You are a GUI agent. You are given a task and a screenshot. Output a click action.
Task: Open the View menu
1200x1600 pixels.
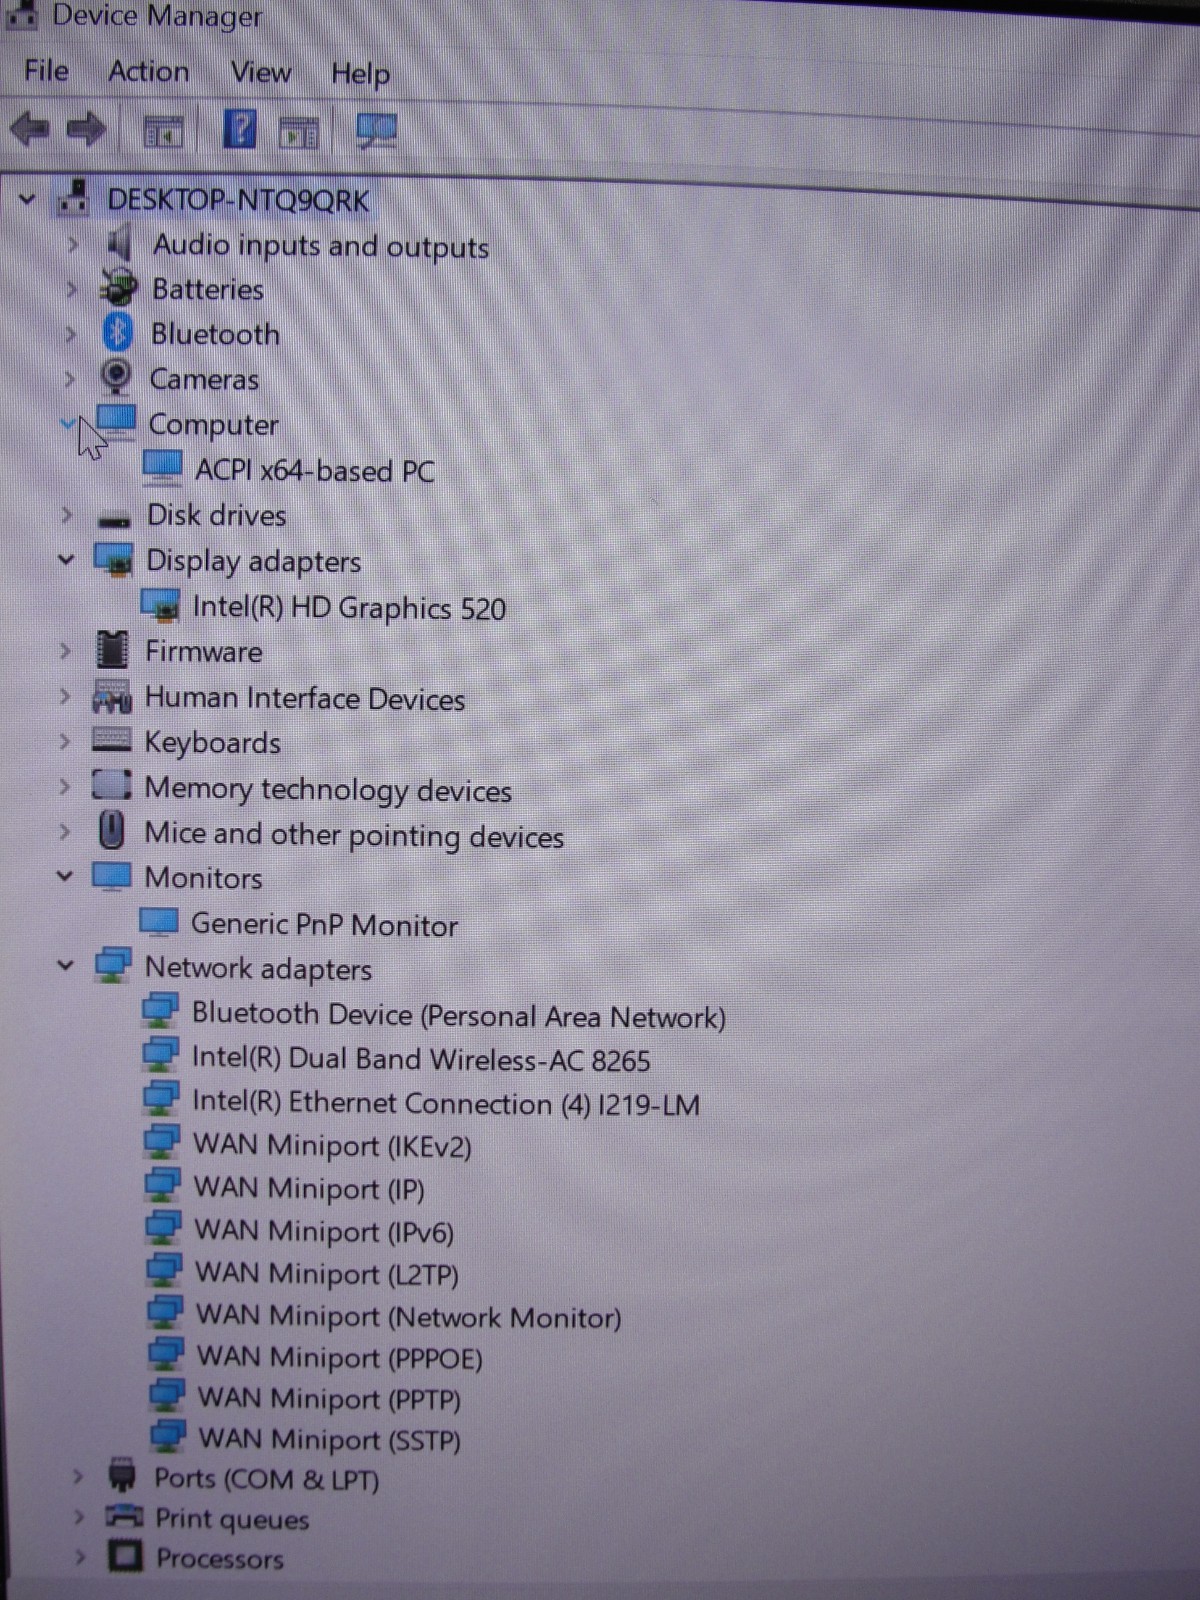point(260,72)
